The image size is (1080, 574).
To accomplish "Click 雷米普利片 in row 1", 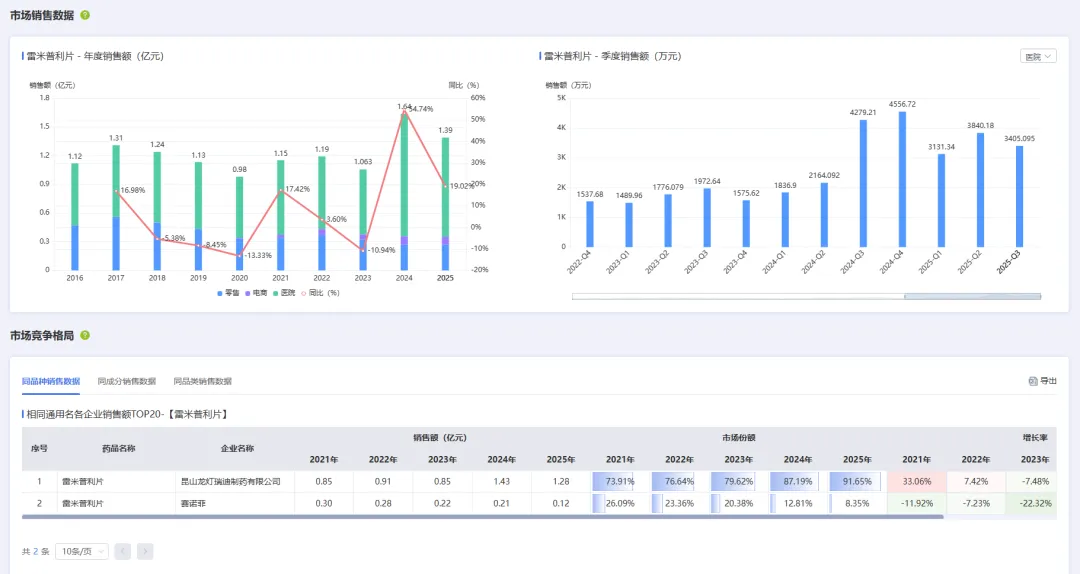I will (x=83, y=482).
